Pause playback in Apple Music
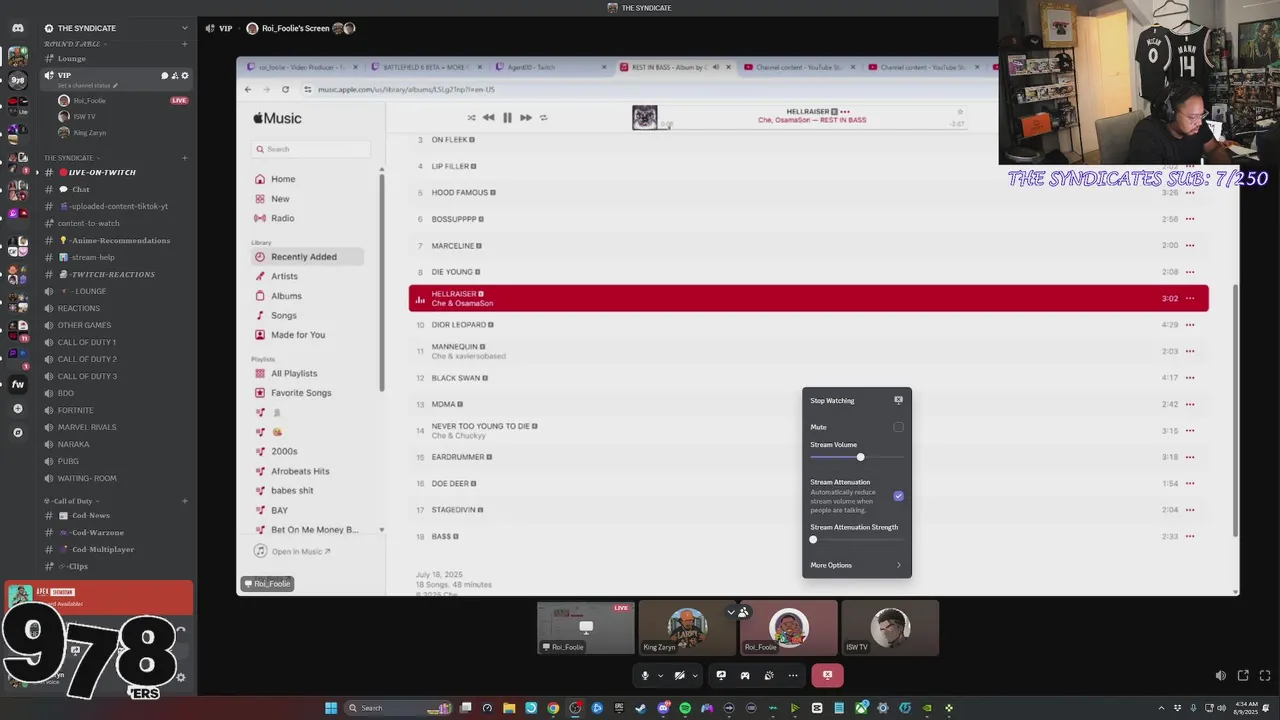1280x720 pixels. (507, 117)
